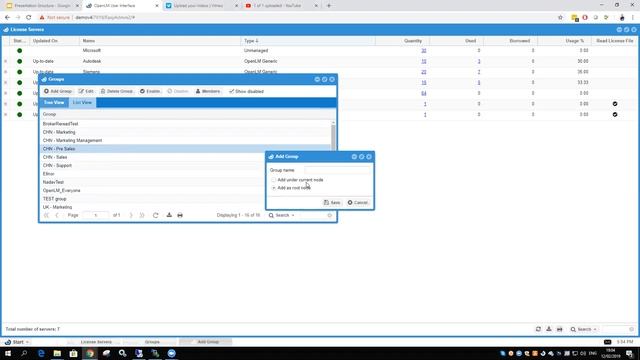Go to first page in Groups pager
The image size is (640, 360).
coord(46,215)
